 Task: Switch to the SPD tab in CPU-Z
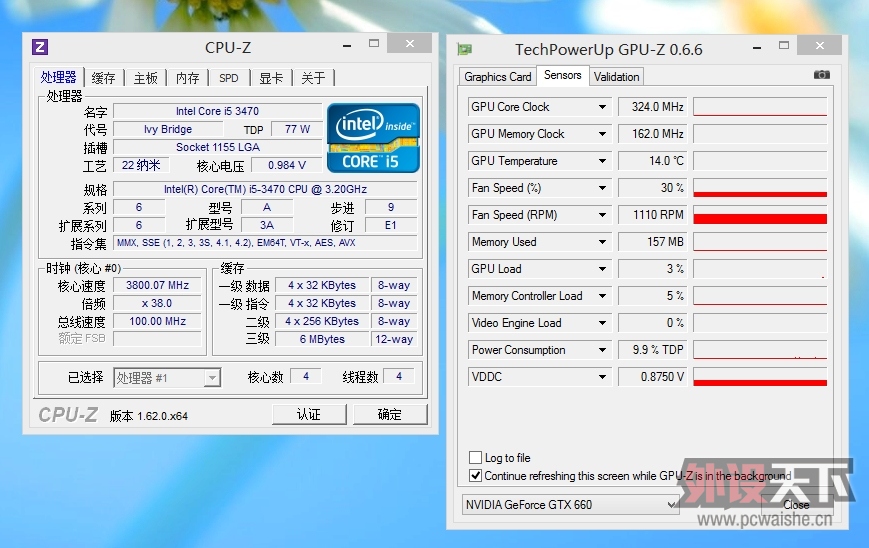229,78
